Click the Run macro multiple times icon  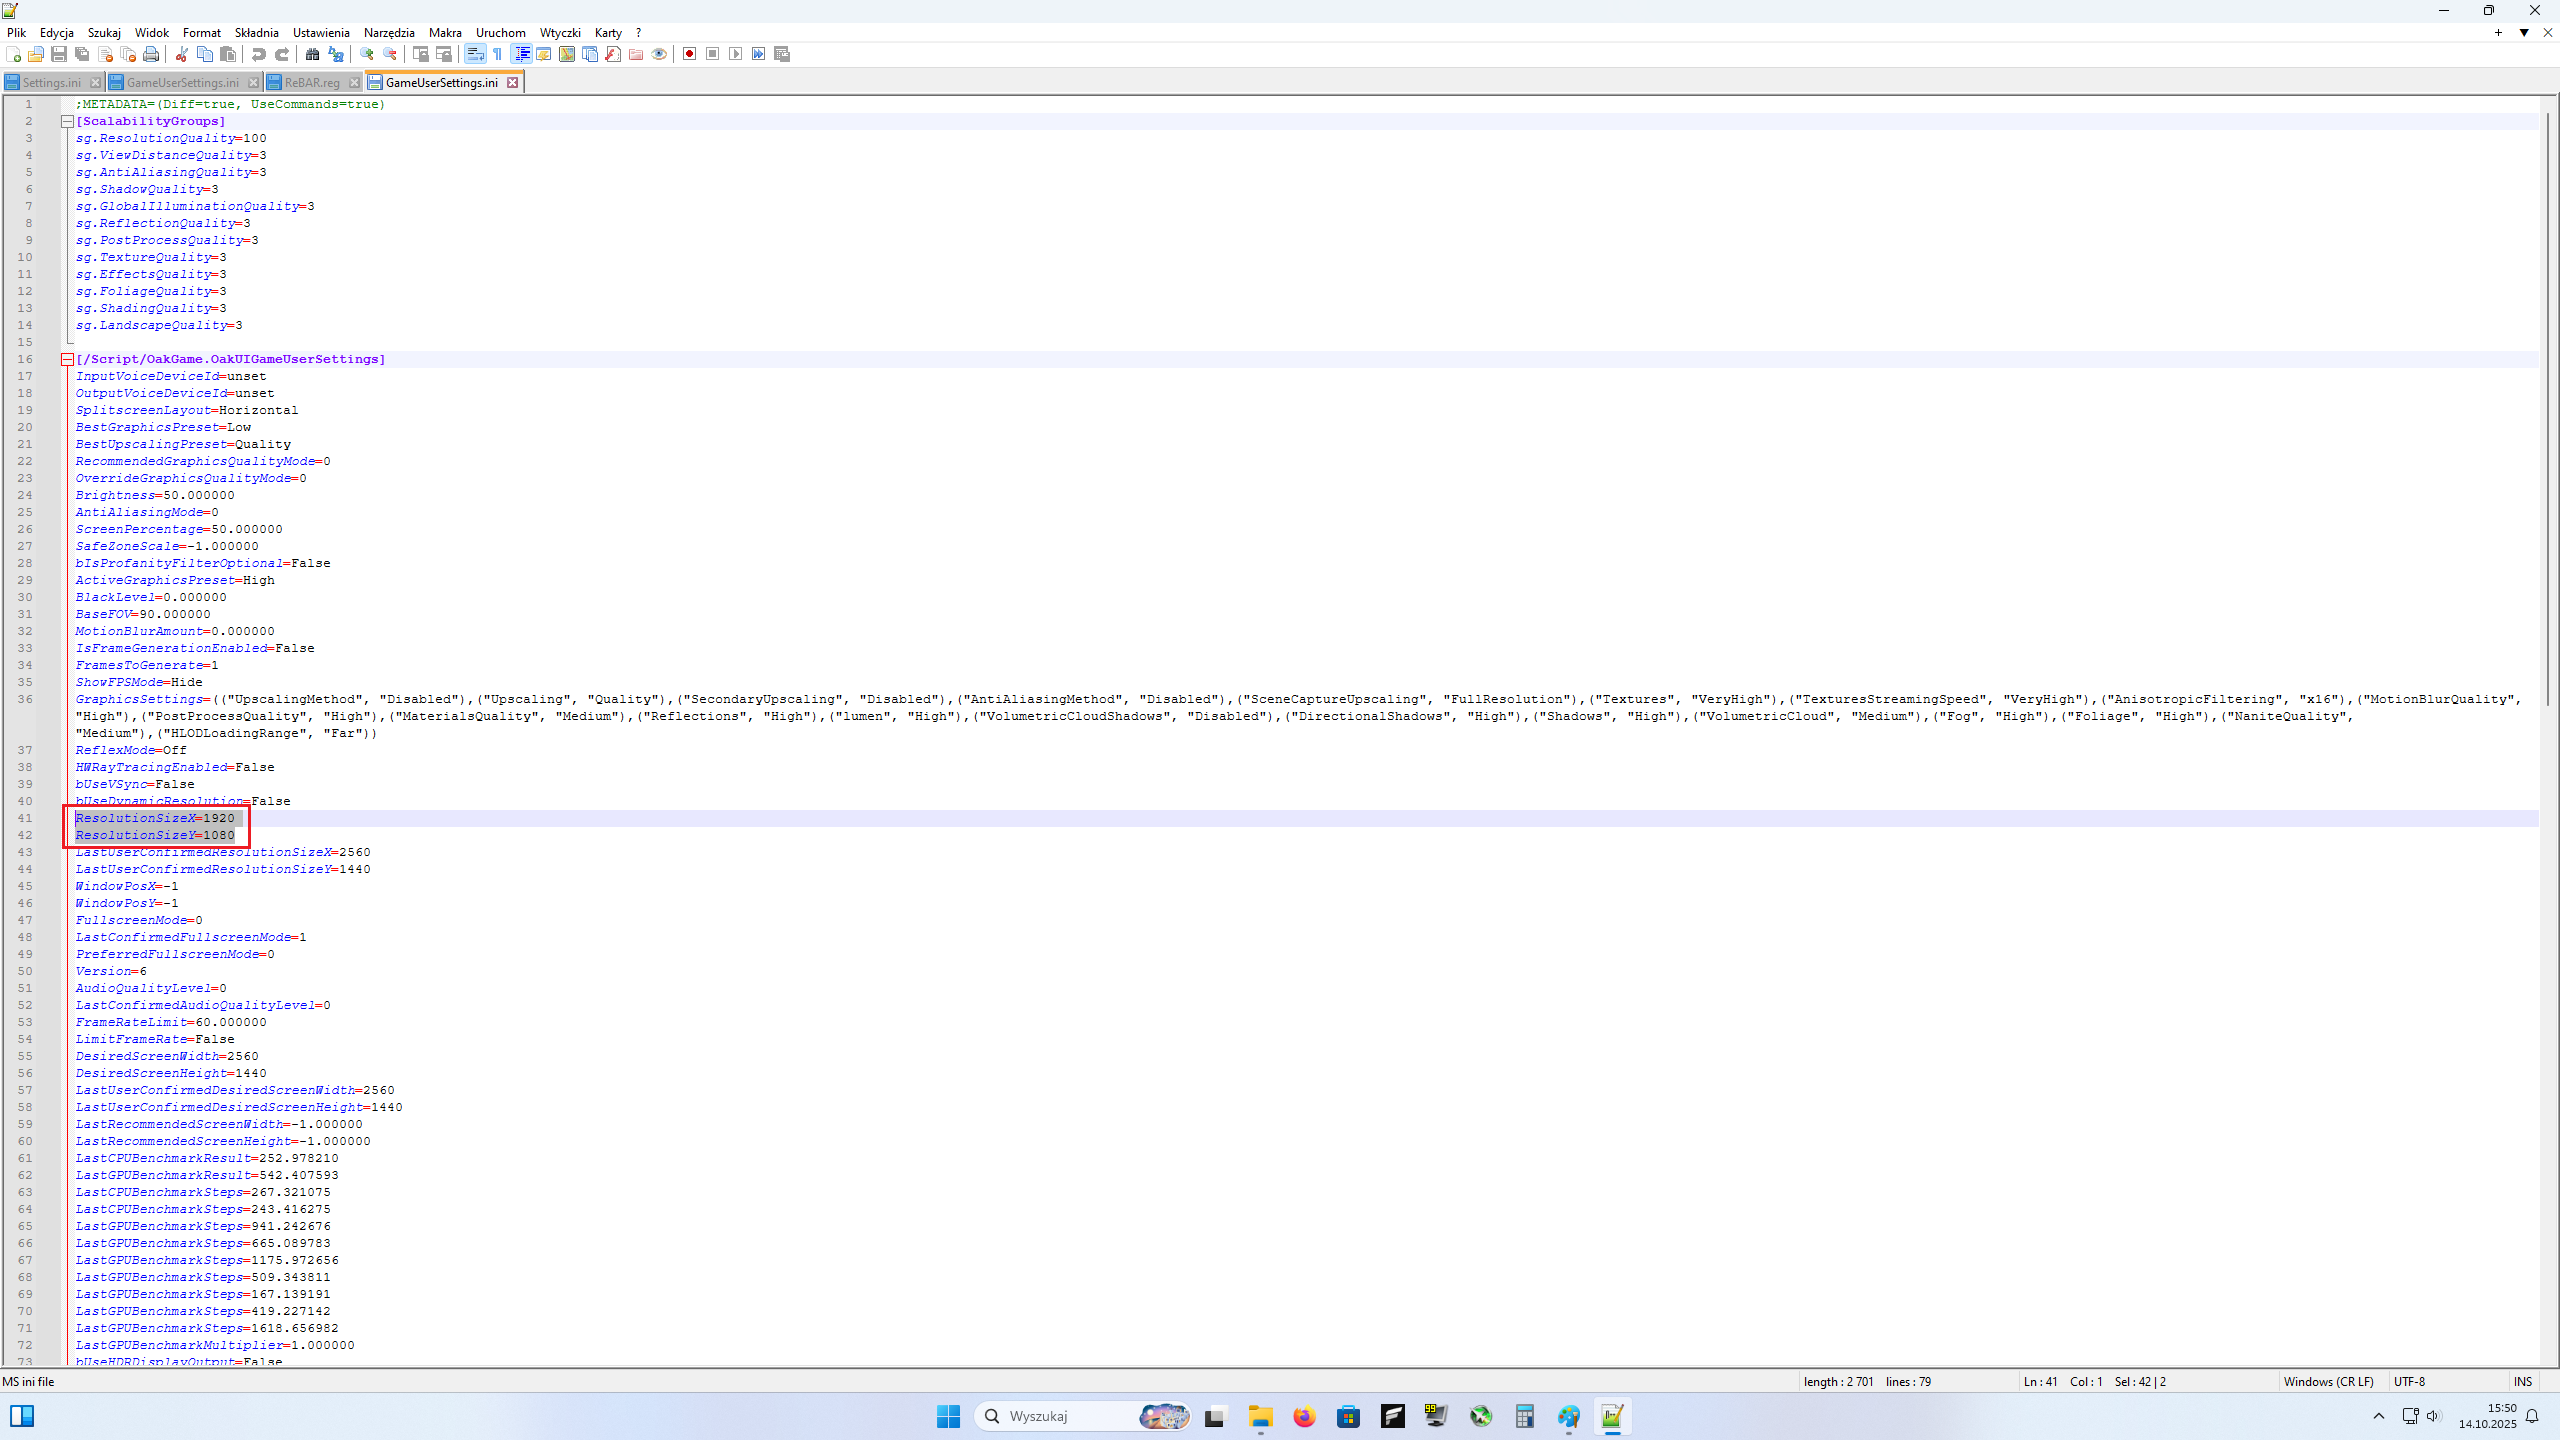(759, 54)
